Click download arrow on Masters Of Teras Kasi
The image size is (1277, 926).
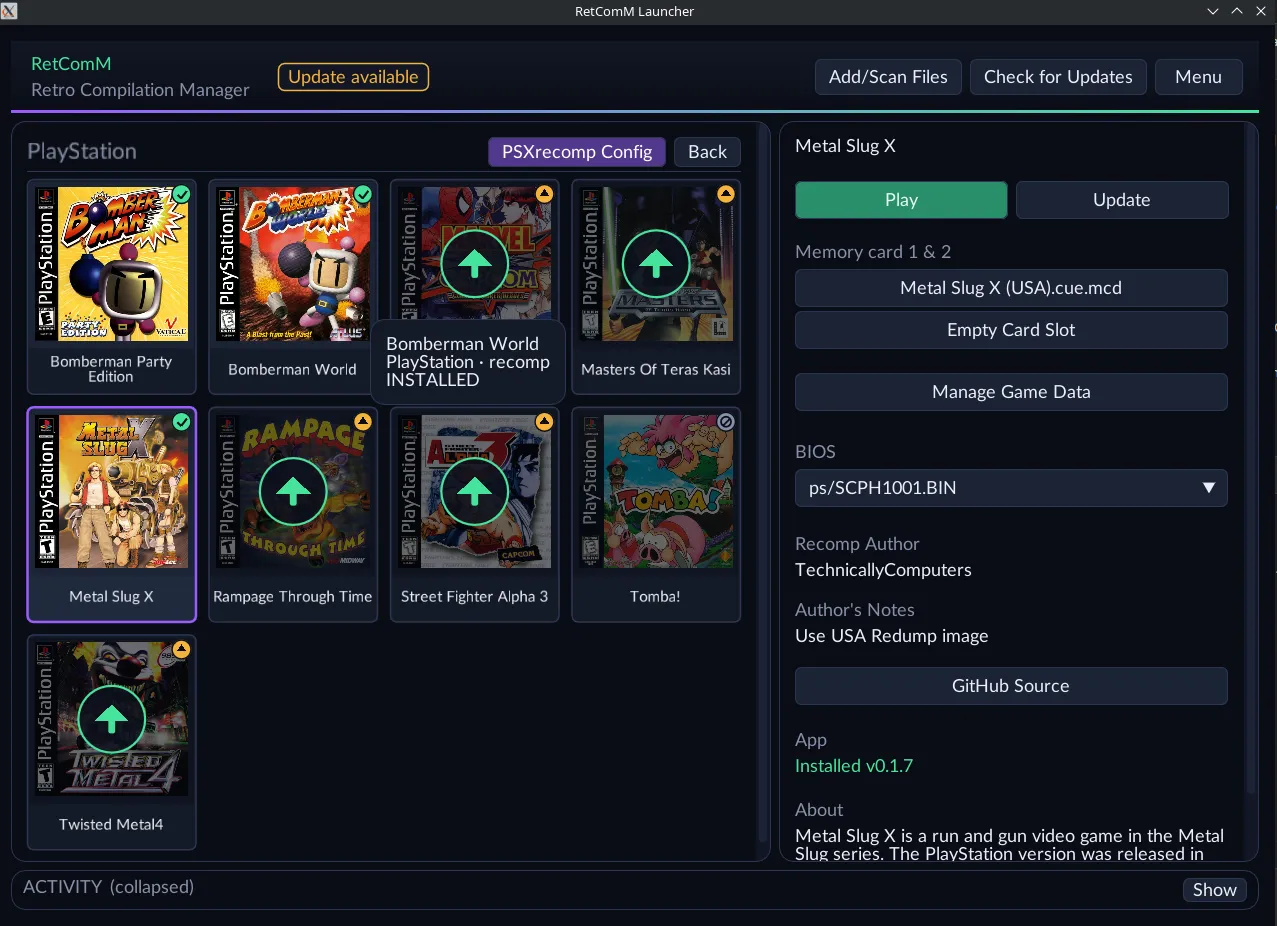pos(656,264)
